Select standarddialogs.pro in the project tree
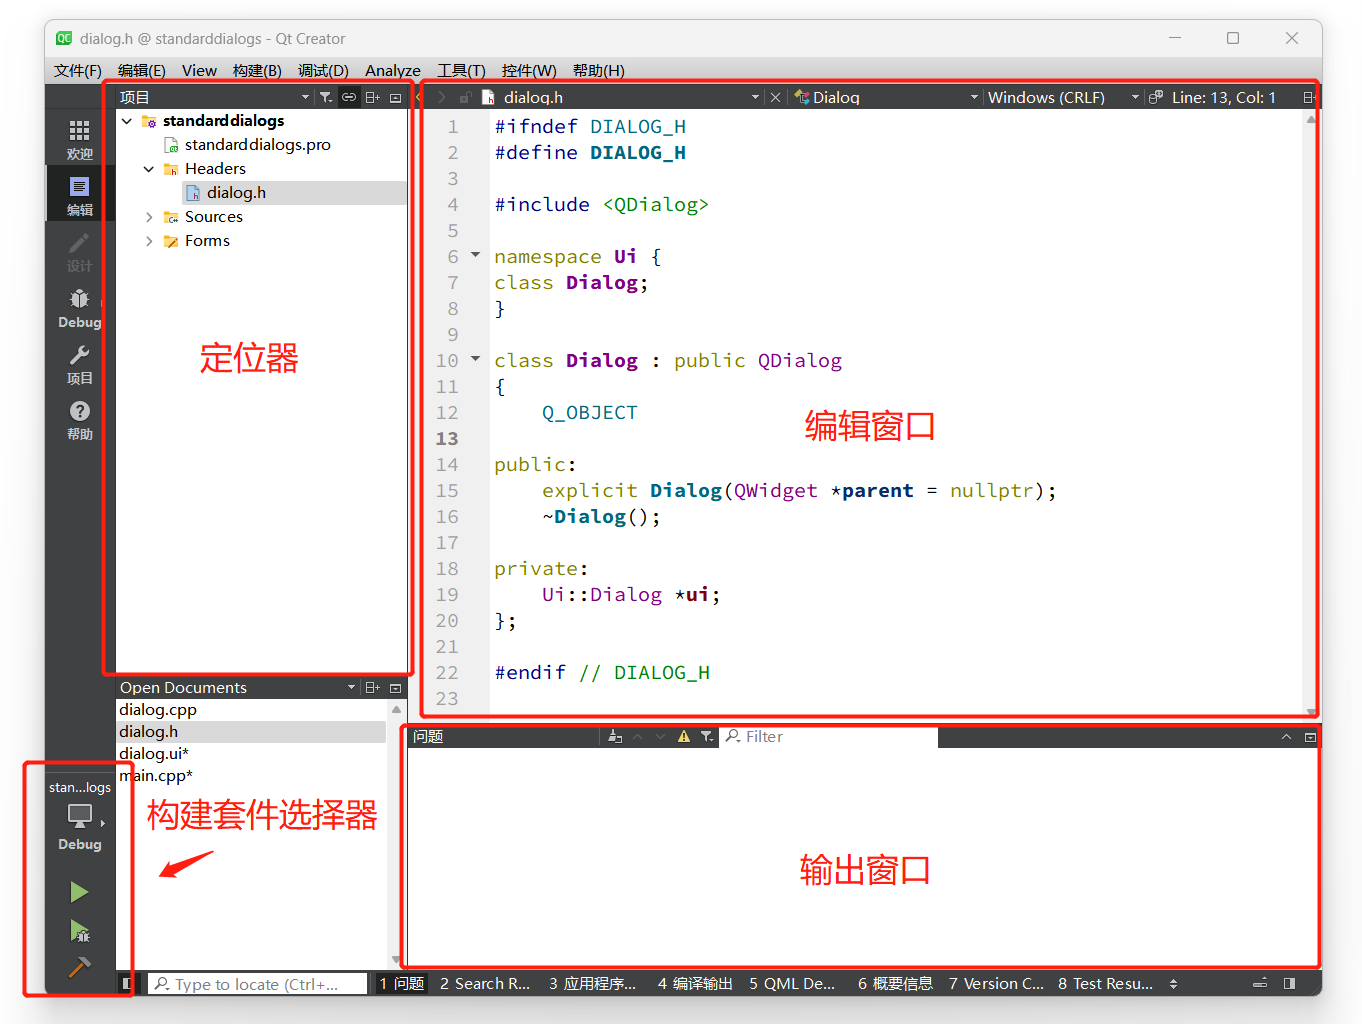1362x1024 pixels. click(257, 145)
